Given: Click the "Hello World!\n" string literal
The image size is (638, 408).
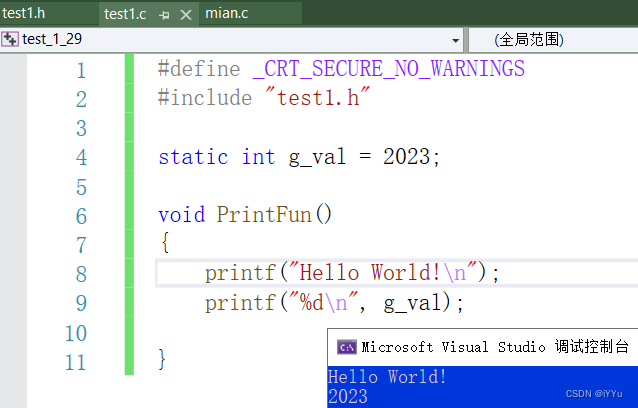Looking at the screenshot, I should 382,272.
